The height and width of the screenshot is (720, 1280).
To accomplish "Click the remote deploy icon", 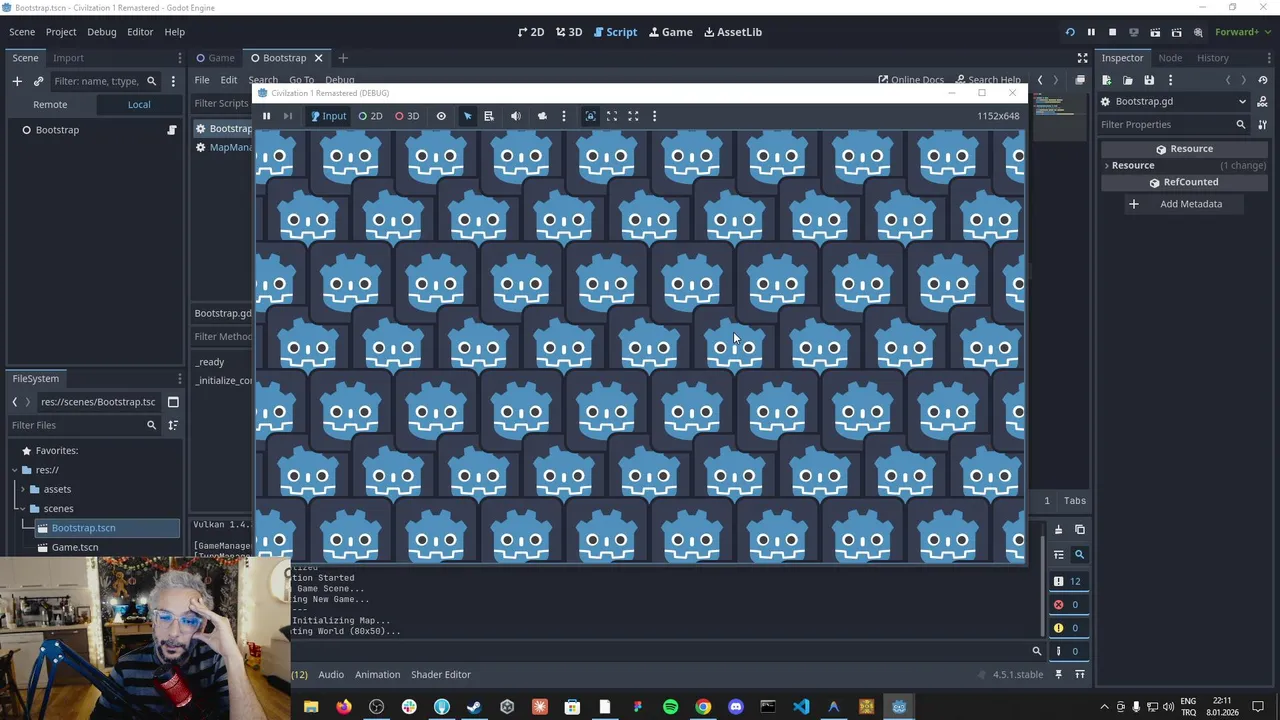I will 1134,32.
